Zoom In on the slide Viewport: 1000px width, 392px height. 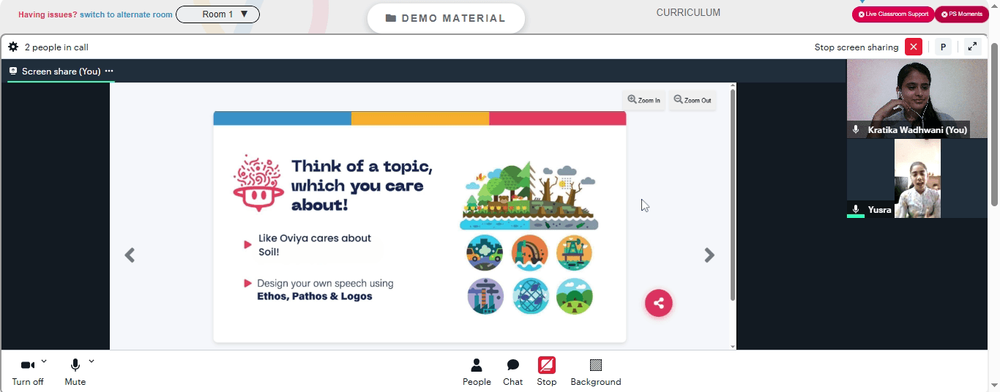[644, 100]
